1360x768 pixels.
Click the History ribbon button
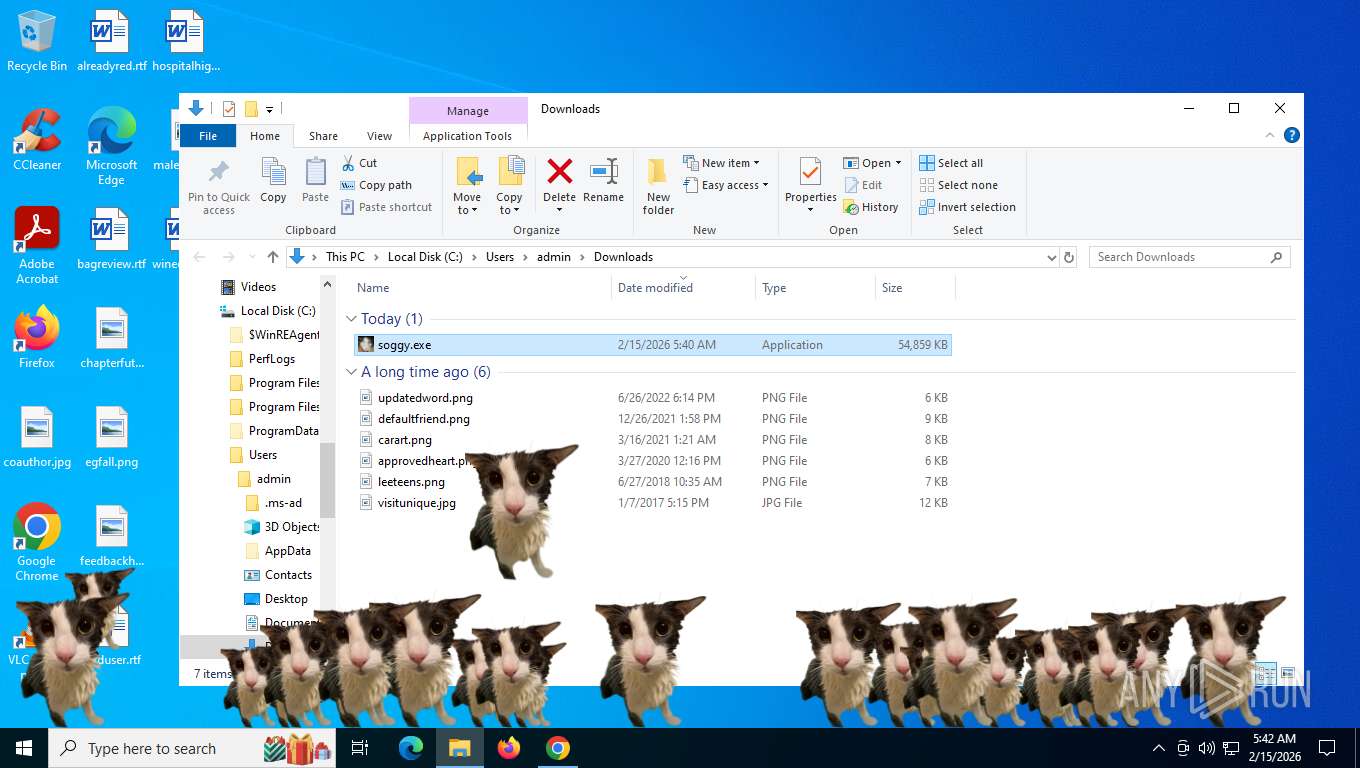[x=871, y=207]
